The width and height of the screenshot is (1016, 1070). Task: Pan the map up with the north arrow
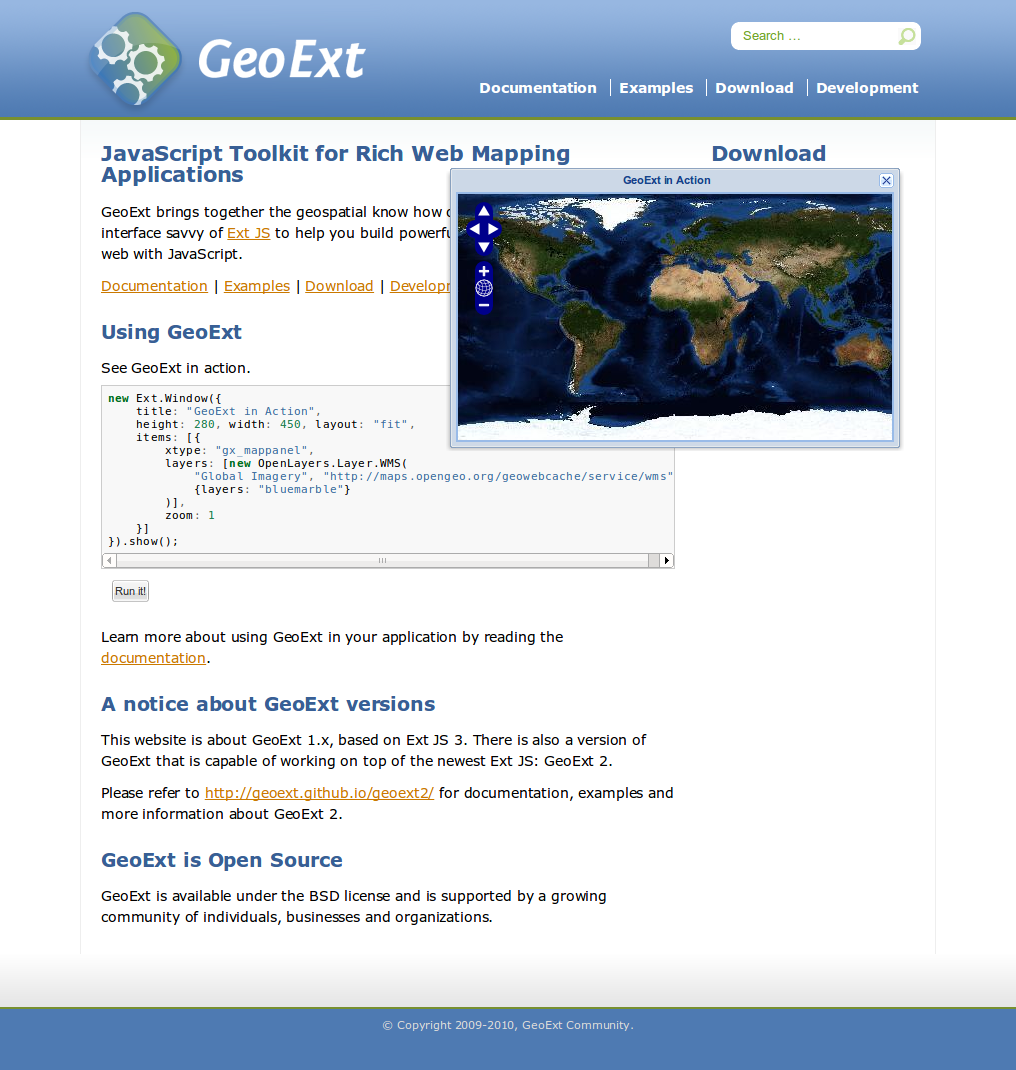click(x=484, y=211)
